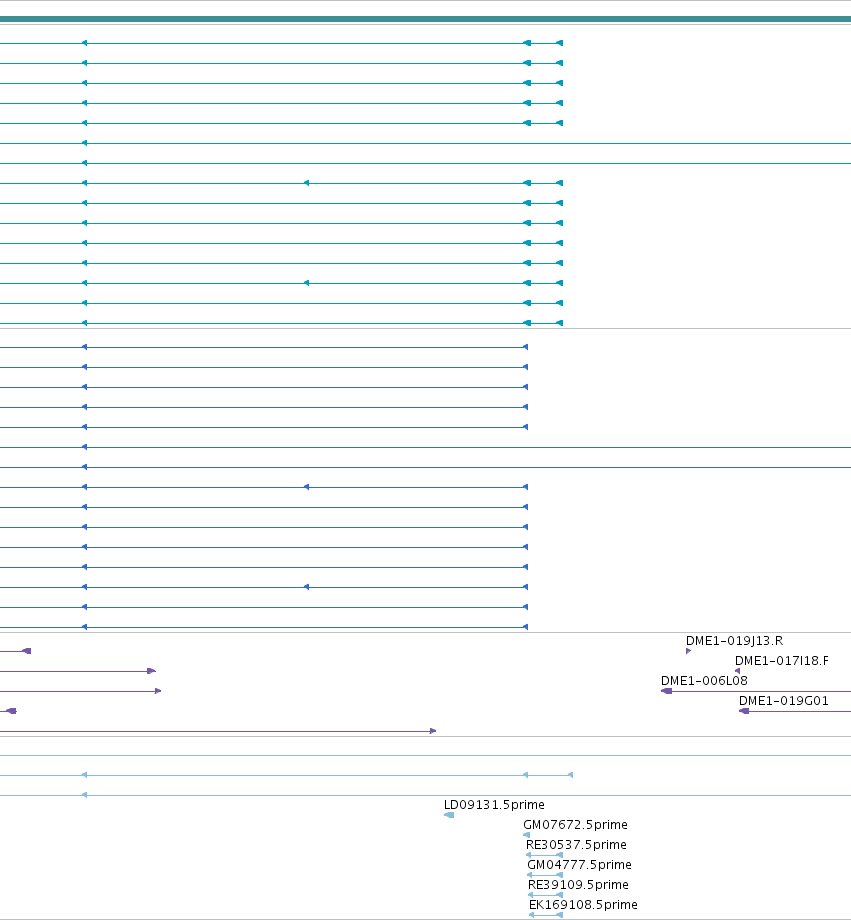
Task: Select the DME1-006L08 purple arrowhead glyph
Action: (667, 691)
